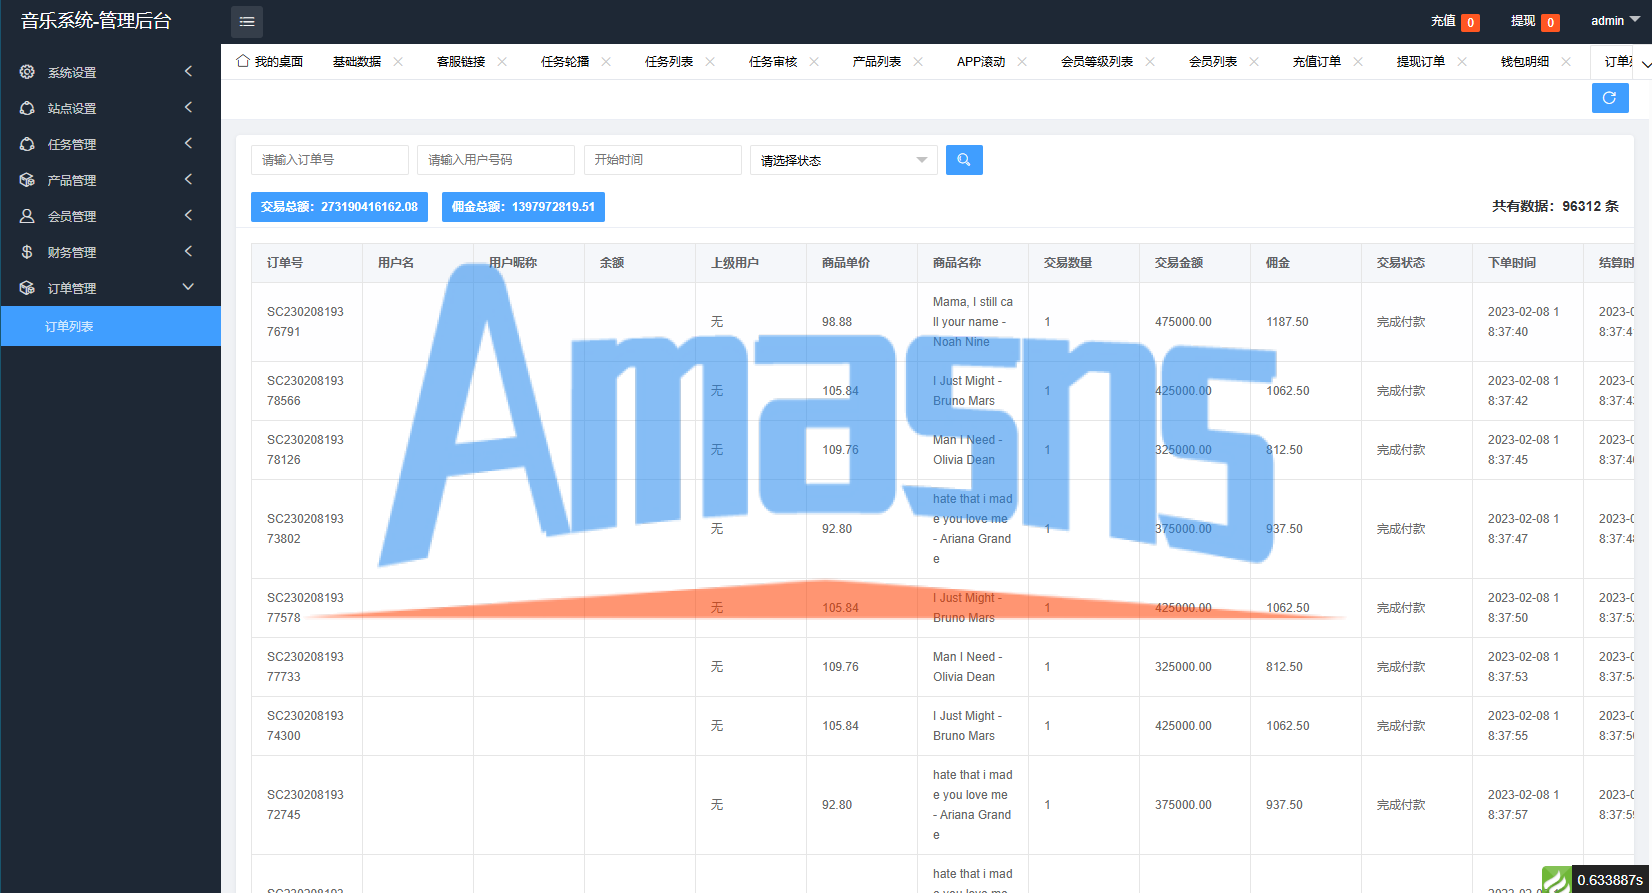Switch to the 提现订单 tab

[1421, 62]
